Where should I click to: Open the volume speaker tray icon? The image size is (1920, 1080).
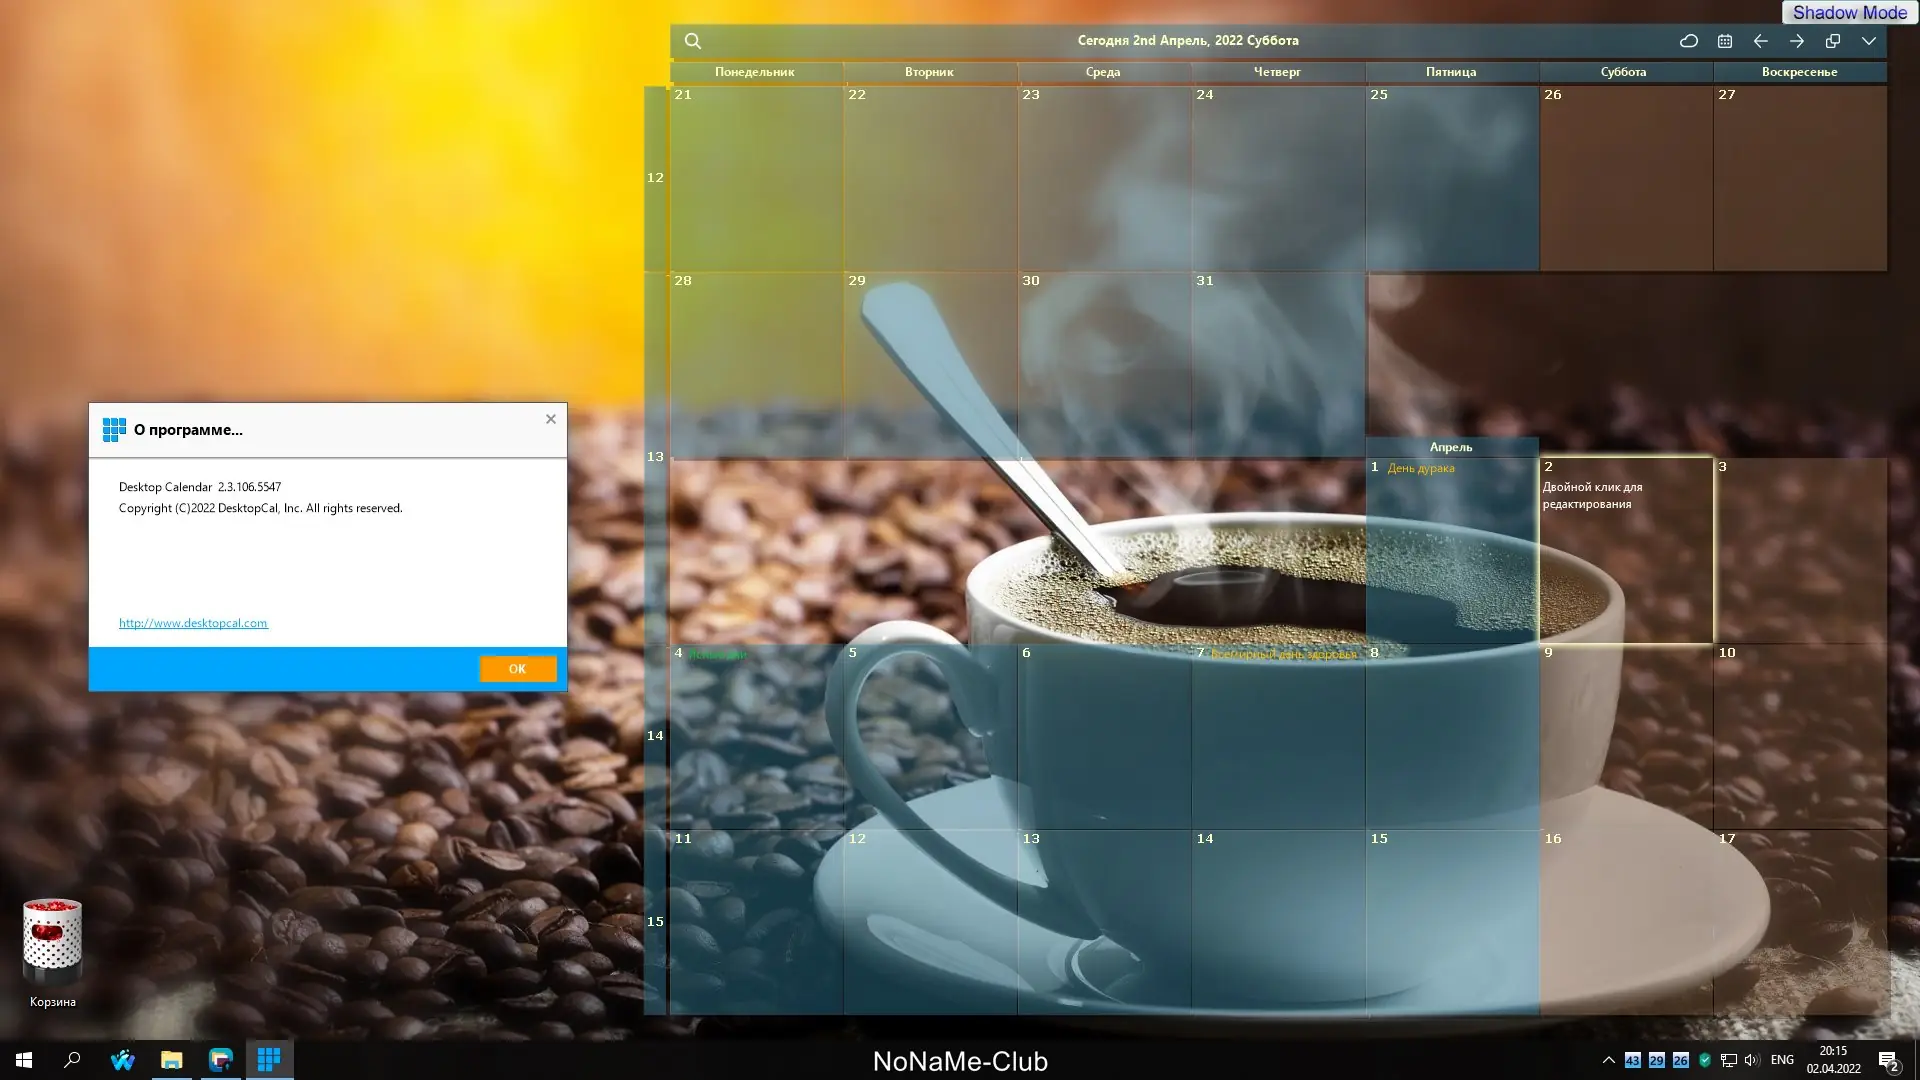pos(1751,1060)
